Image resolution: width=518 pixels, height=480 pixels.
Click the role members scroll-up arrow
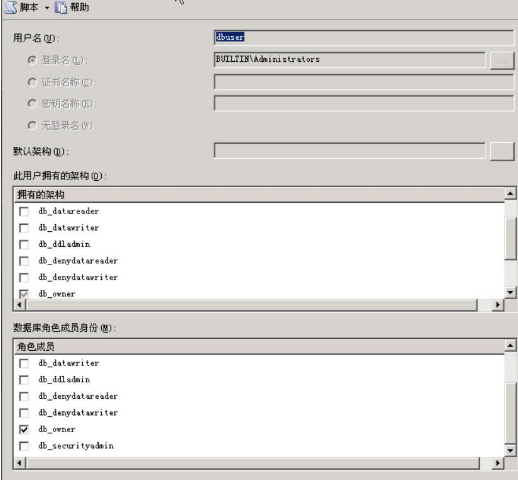(x=510, y=346)
